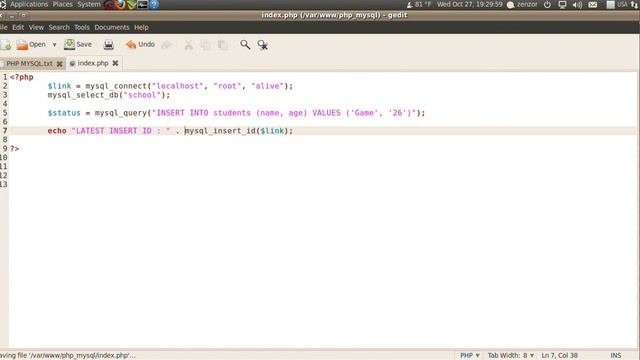The image size is (640, 360).
Task: Click the terminal launcher in top panel
Action: click(142, 4)
